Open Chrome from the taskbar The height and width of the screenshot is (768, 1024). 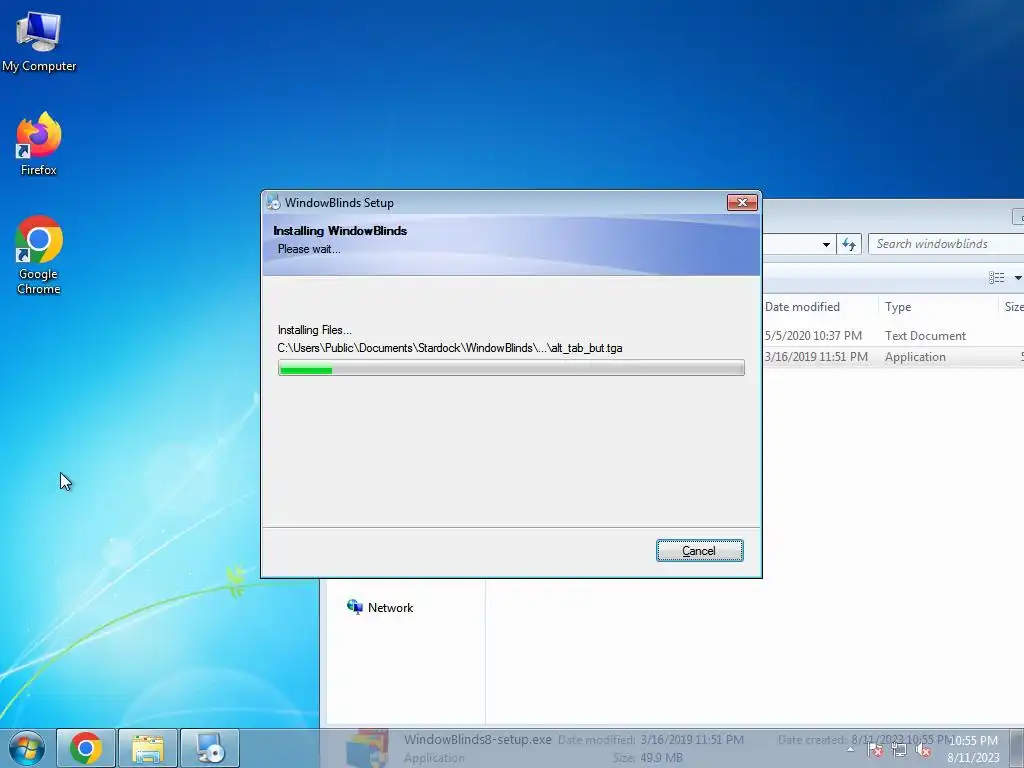pyautogui.click(x=86, y=748)
